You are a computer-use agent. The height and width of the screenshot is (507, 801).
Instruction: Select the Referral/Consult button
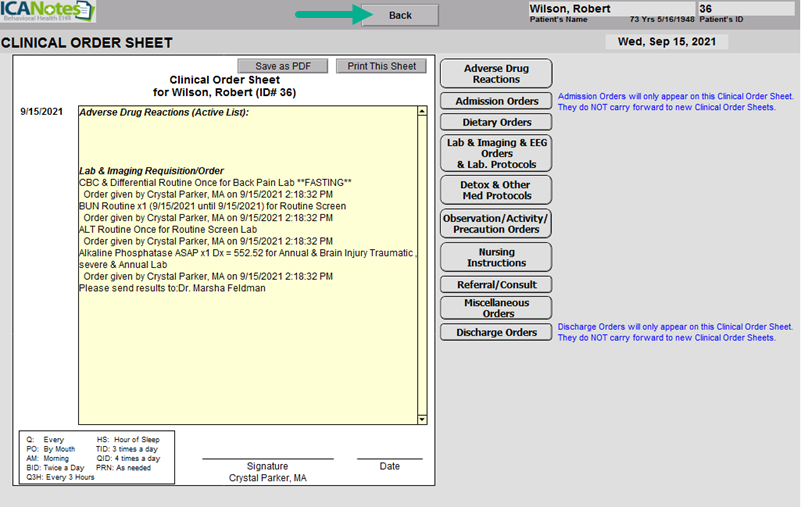point(496,284)
